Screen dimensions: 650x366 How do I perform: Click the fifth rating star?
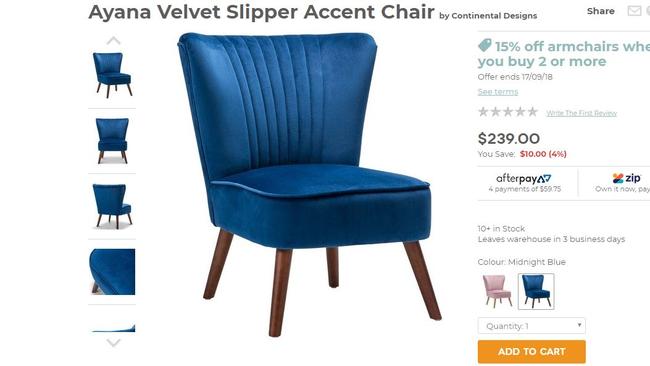pos(533,111)
